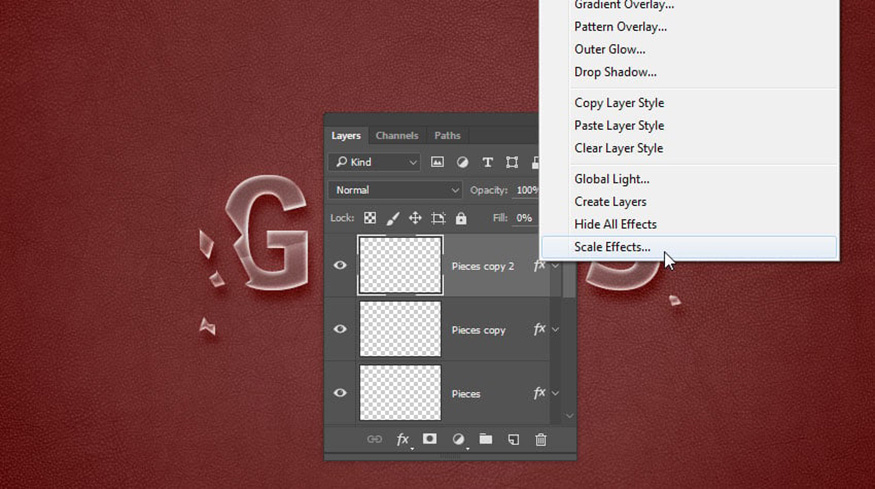
Task: Click the pixel layer filter icon
Action: tap(437, 162)
